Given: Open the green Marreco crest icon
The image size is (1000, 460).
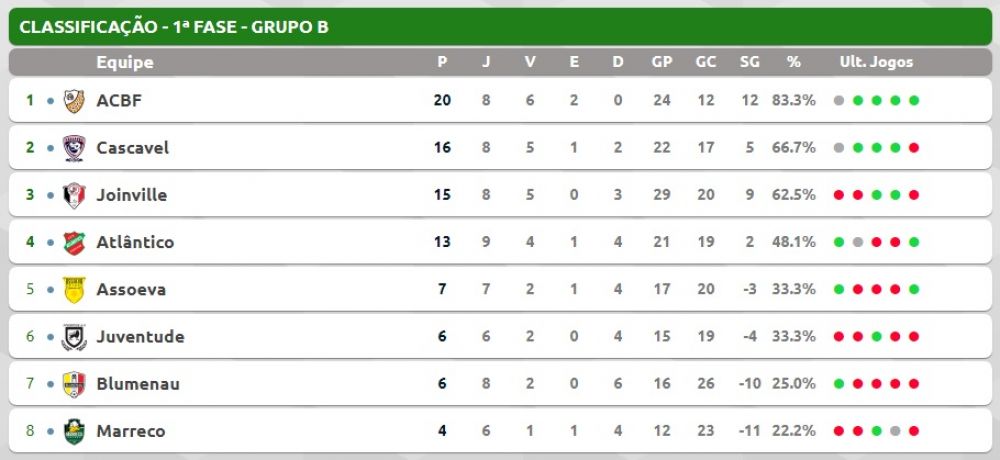Looking at the screenshot, I should pos(74,431).
